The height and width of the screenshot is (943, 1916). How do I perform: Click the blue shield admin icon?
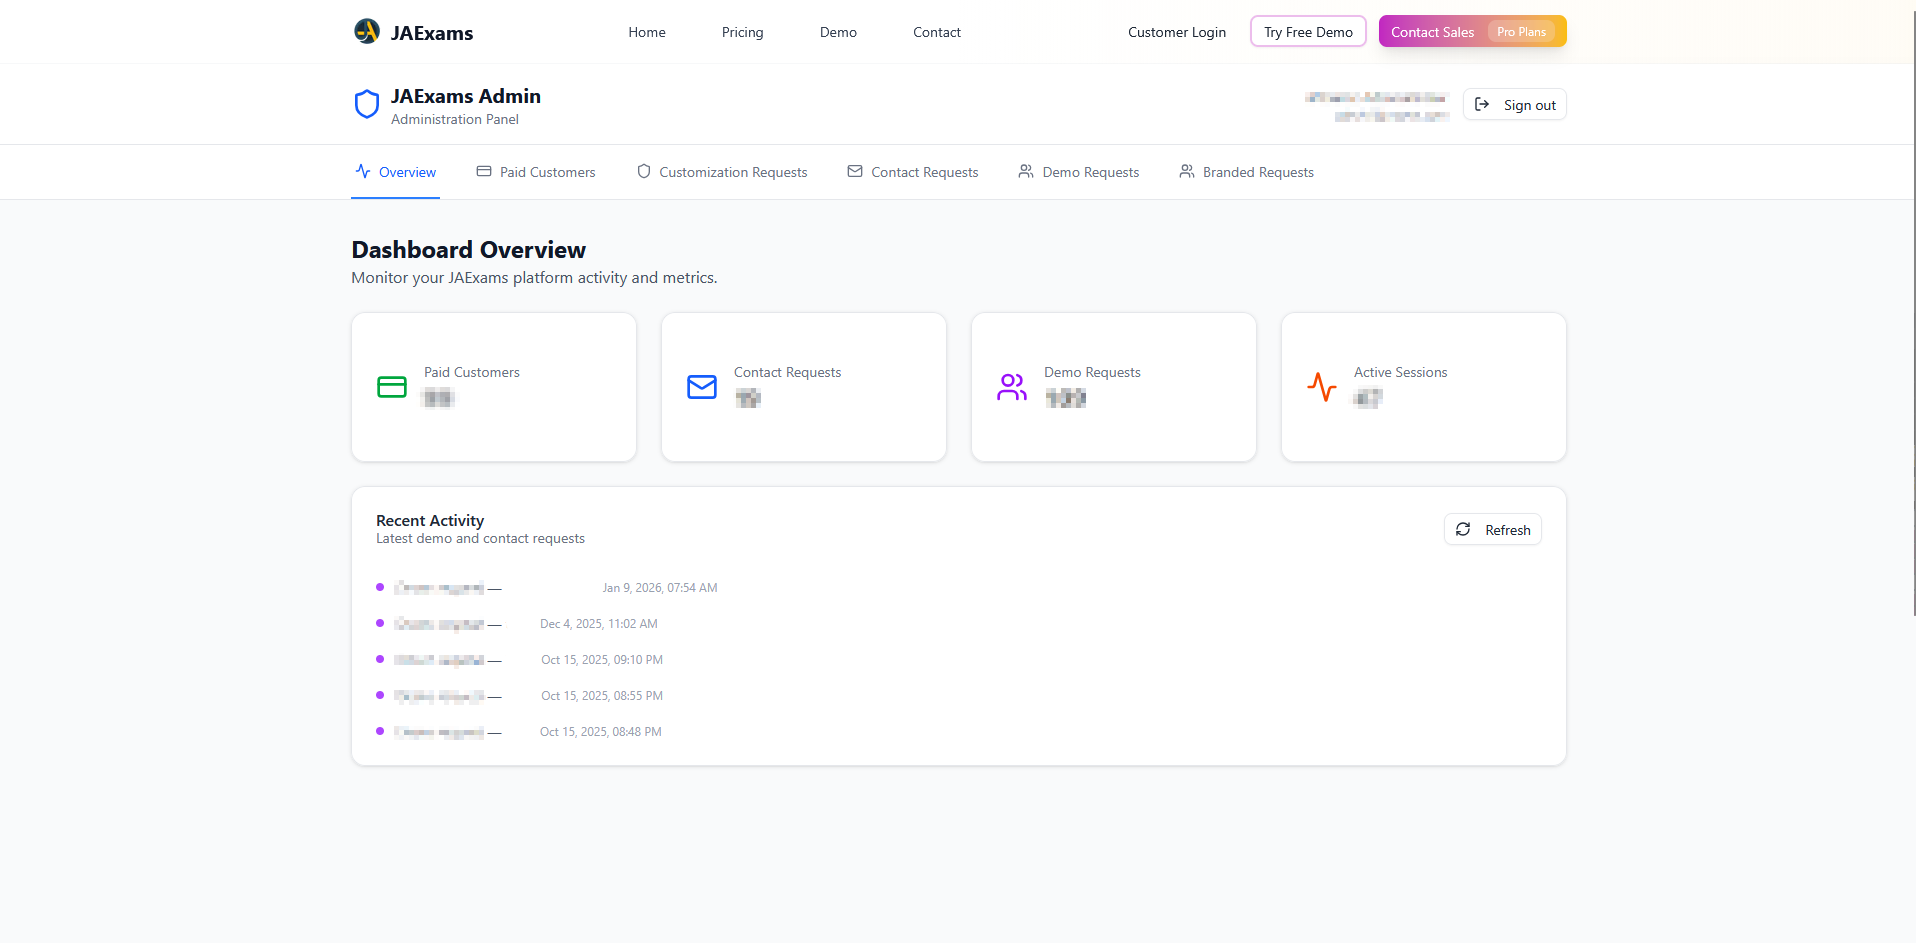367,104
